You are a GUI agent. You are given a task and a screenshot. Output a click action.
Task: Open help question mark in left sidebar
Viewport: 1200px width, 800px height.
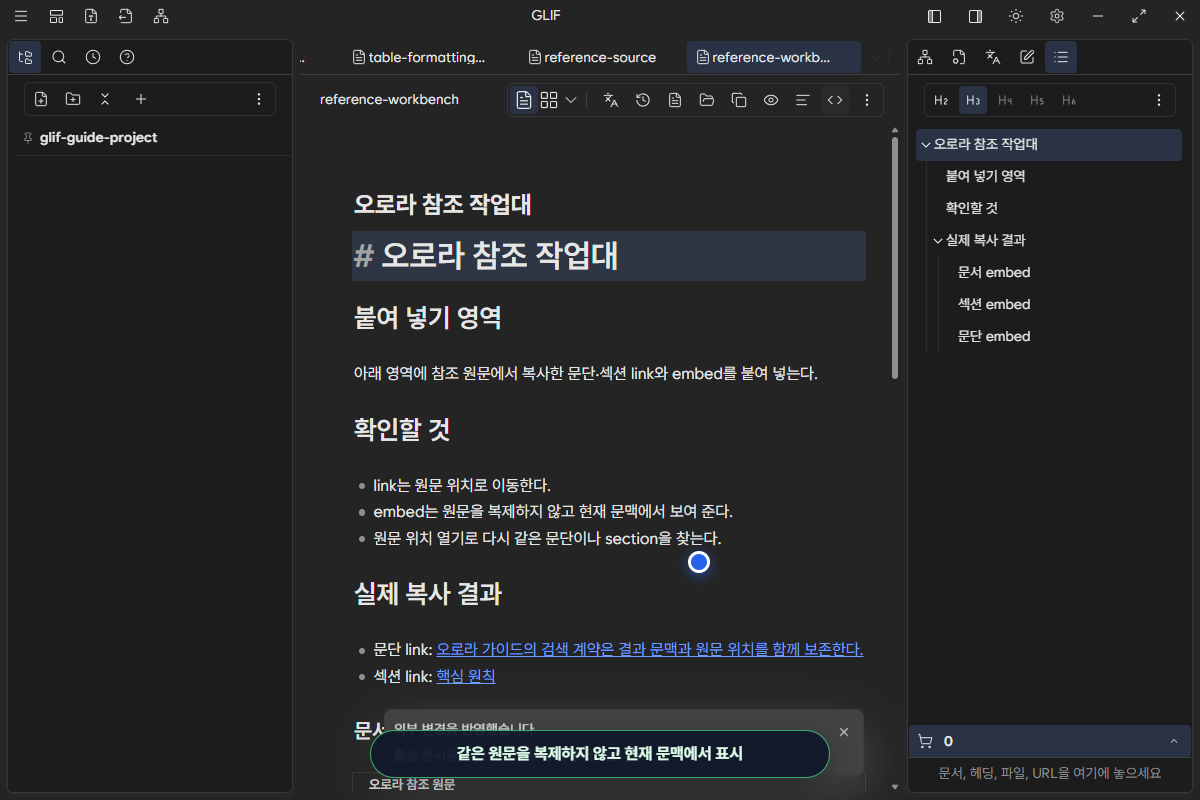(127, 57)
